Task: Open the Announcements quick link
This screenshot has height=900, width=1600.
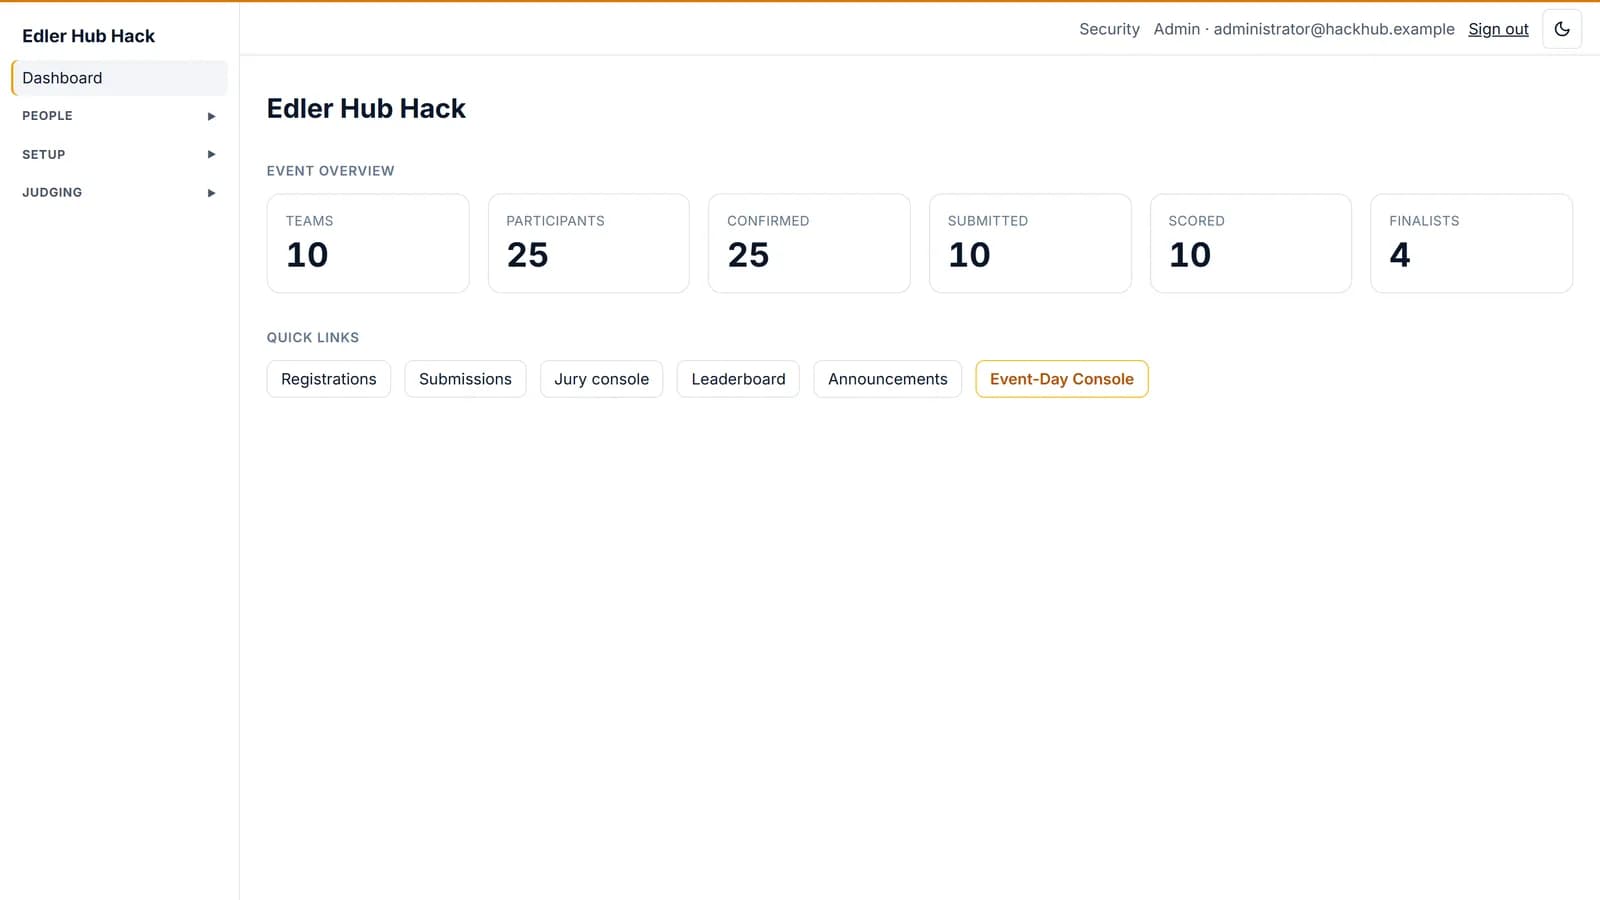Action: point(888,379)
